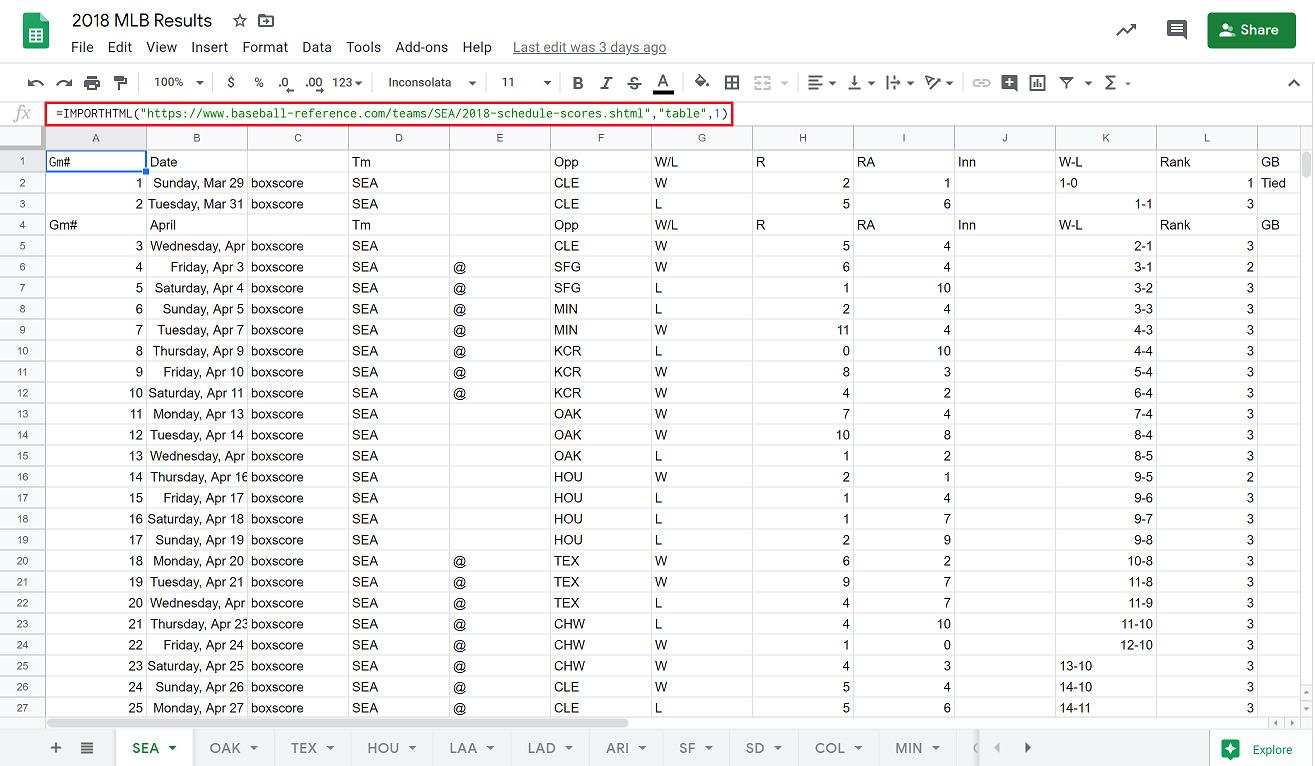Switch to the LAA sheet tab
This screenshot has height=766, width=1315.
(472, 748)
